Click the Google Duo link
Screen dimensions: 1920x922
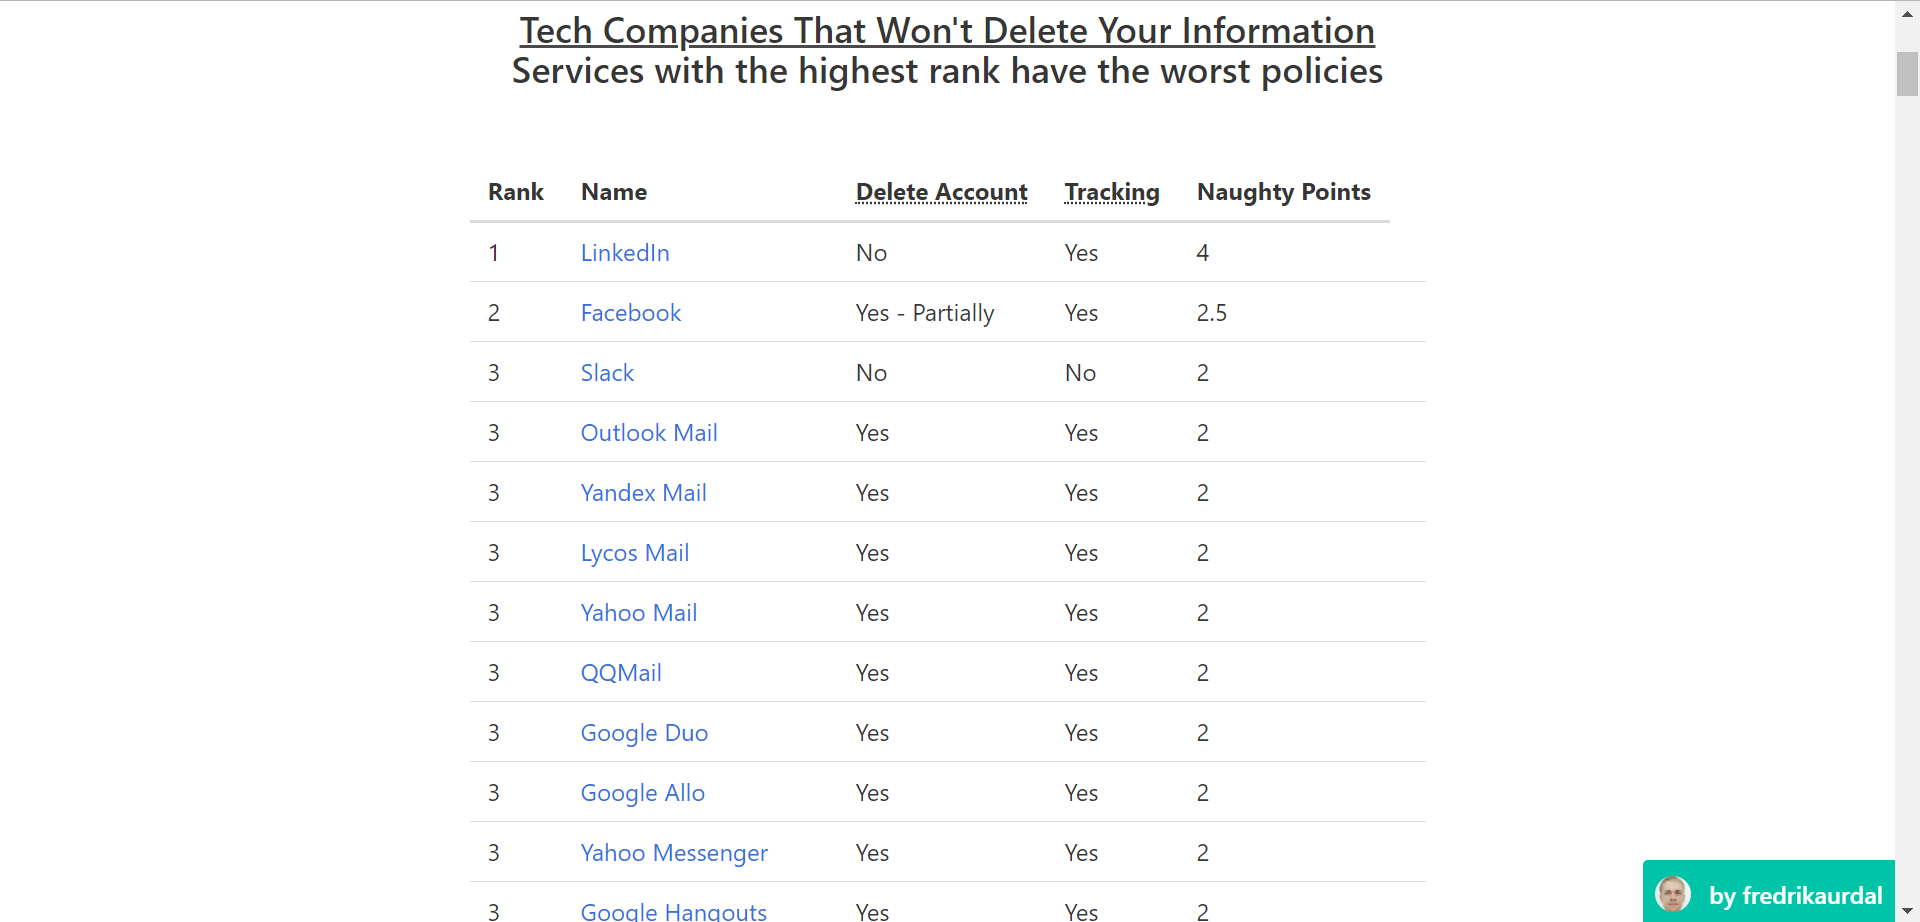pyautogui.click(x=644, y=733)
